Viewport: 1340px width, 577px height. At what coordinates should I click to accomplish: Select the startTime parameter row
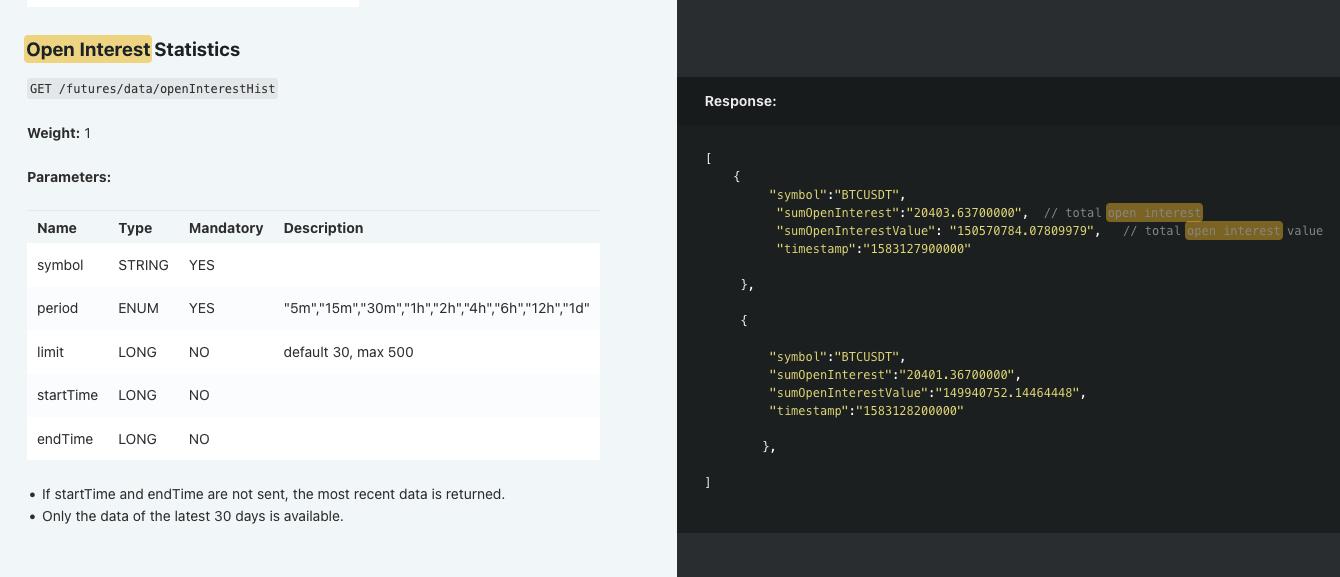pyautogui.click(x=313, y=395)
